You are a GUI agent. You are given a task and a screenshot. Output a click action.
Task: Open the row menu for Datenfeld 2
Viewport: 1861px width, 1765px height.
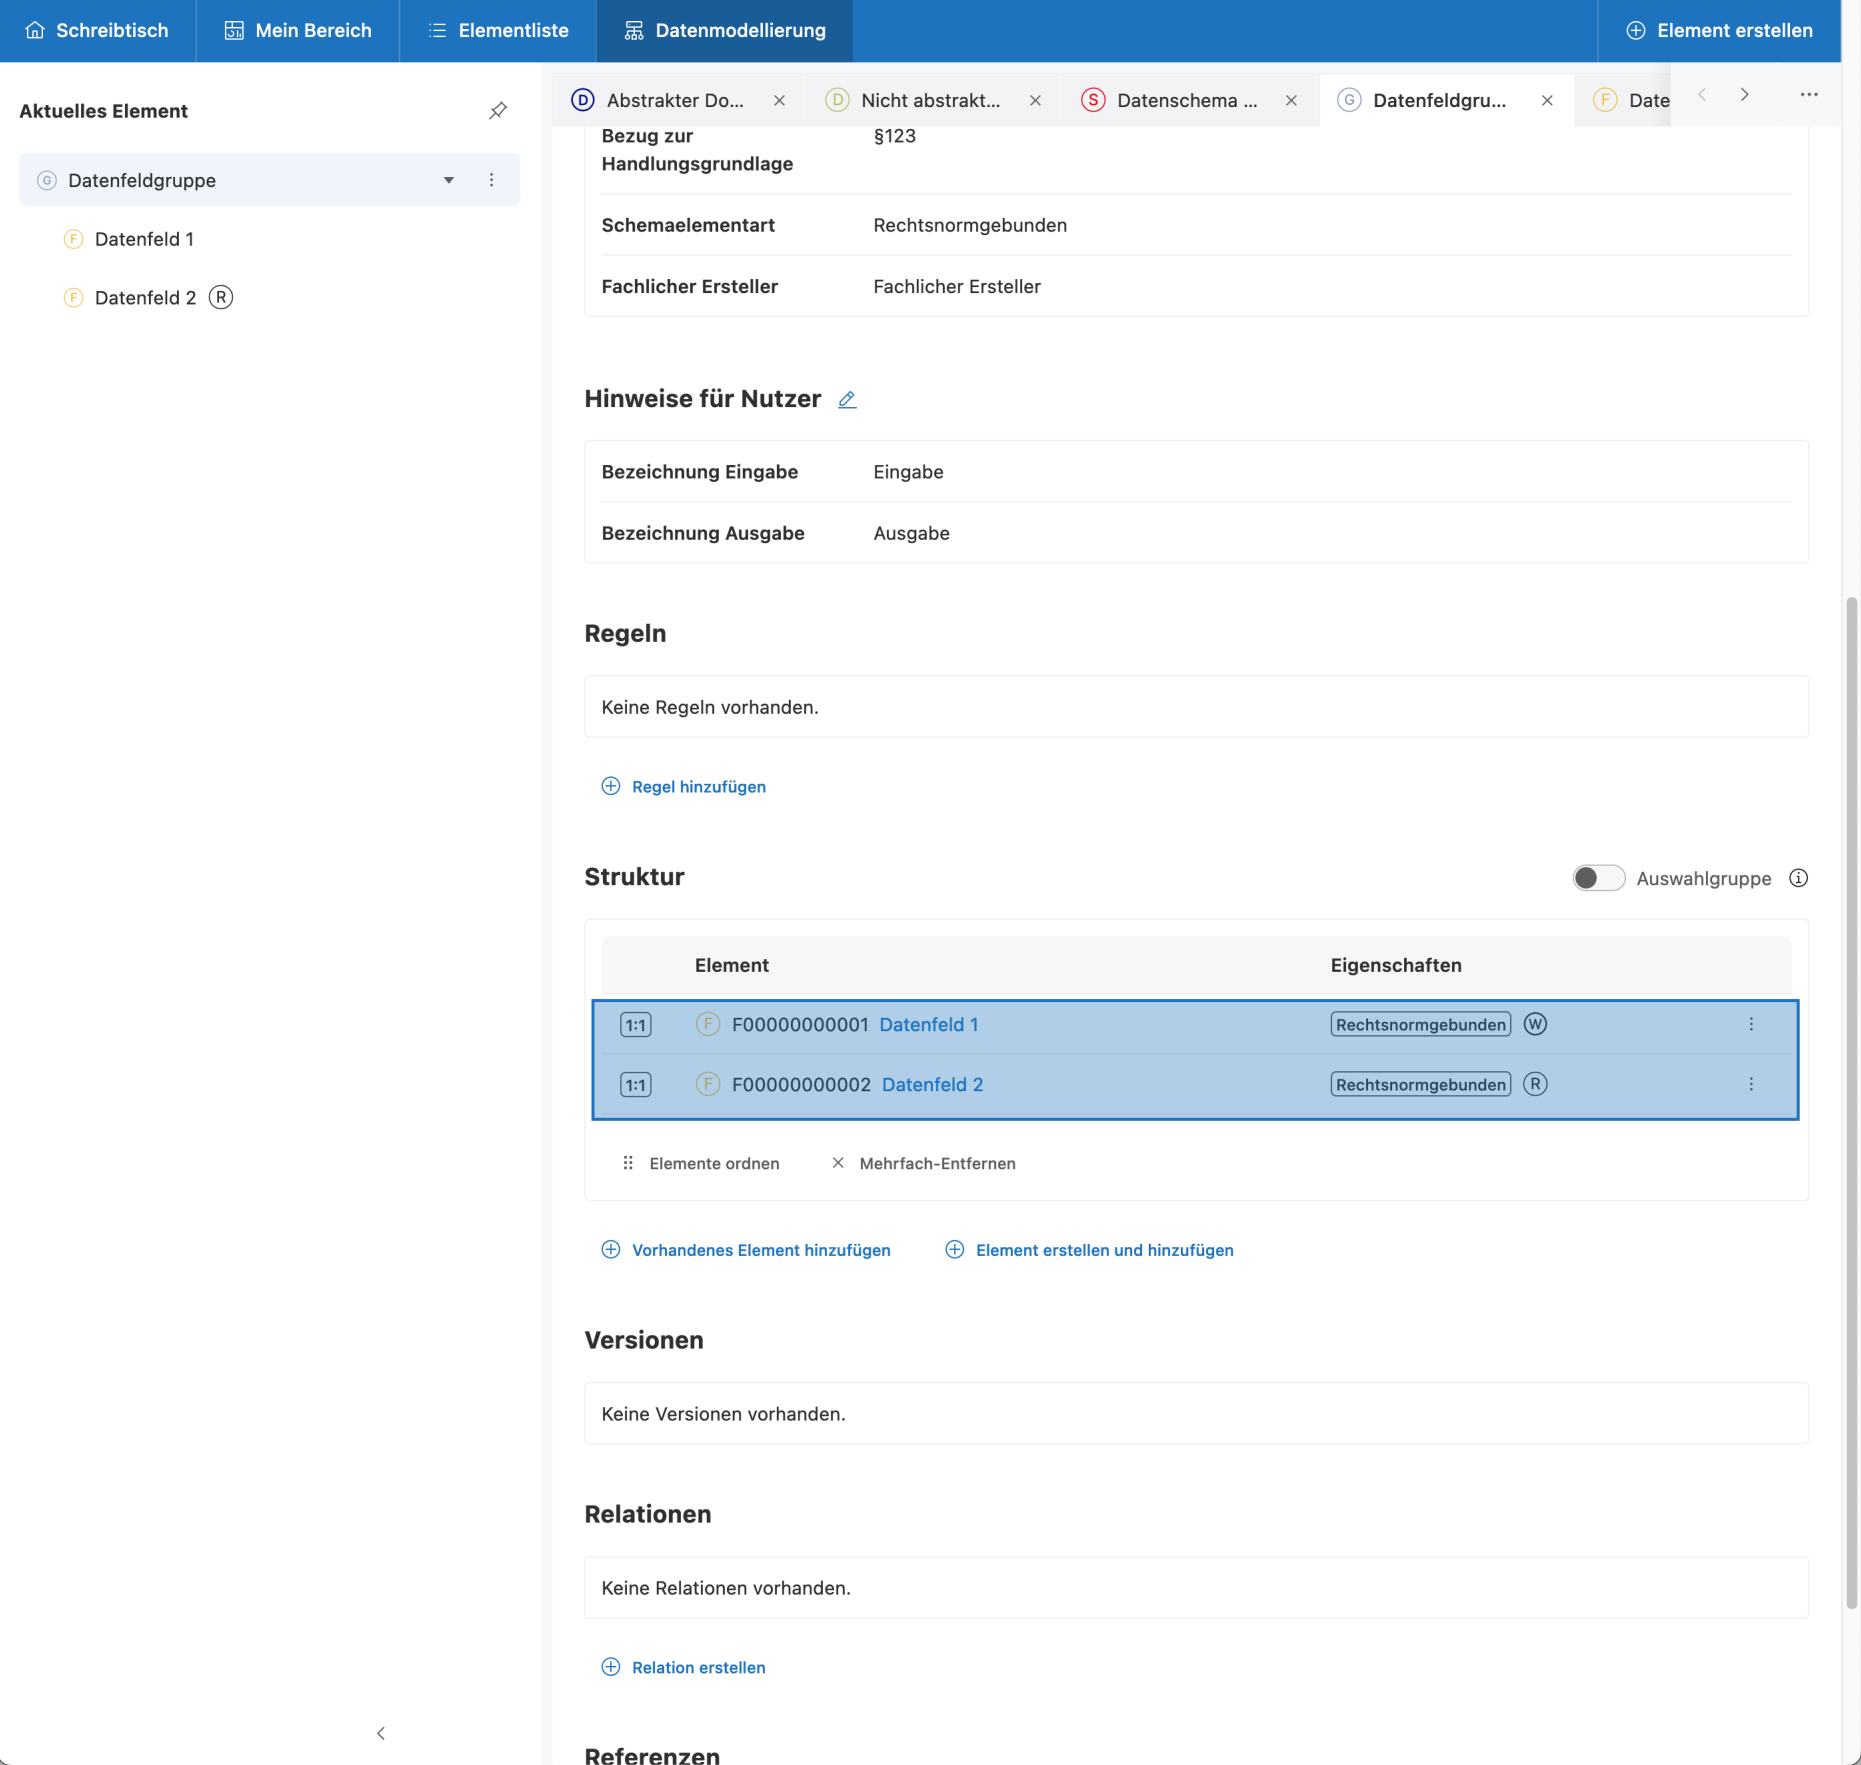[x=1750, y=1084]
